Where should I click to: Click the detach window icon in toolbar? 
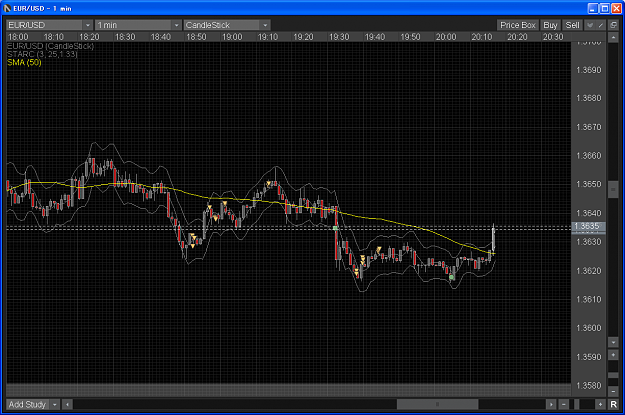tap(613, 25)
